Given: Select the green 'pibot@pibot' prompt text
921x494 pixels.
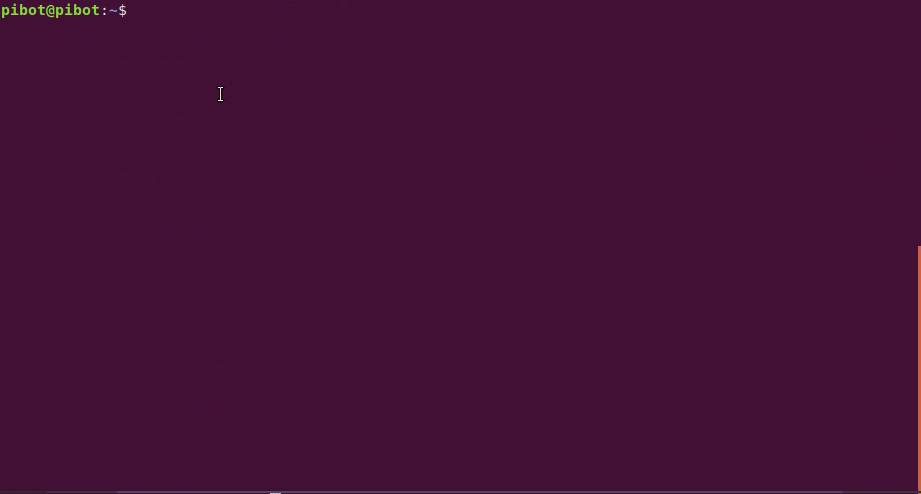Looking at the screenshot, I should (x=51, y=11).
